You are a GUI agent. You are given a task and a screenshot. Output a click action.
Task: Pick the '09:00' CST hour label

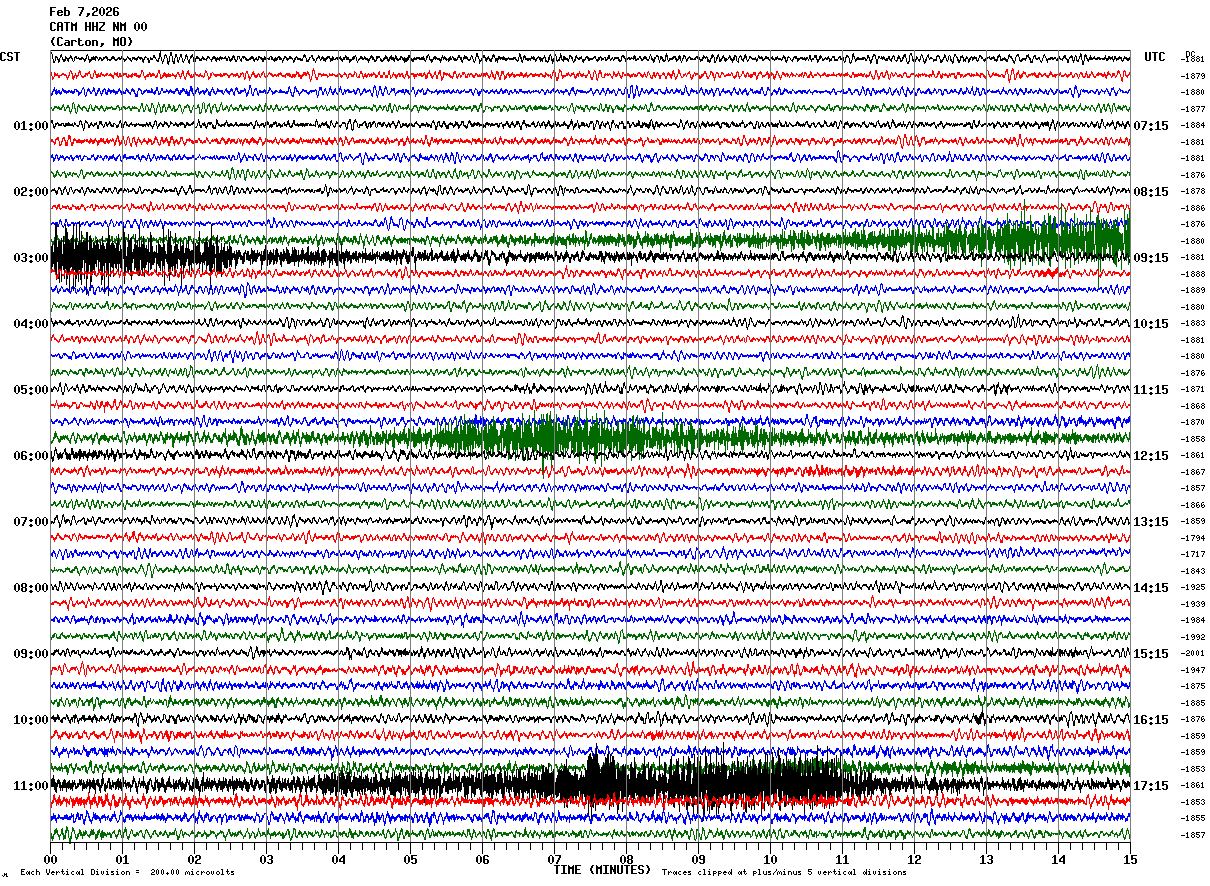[x=31, y=654]
